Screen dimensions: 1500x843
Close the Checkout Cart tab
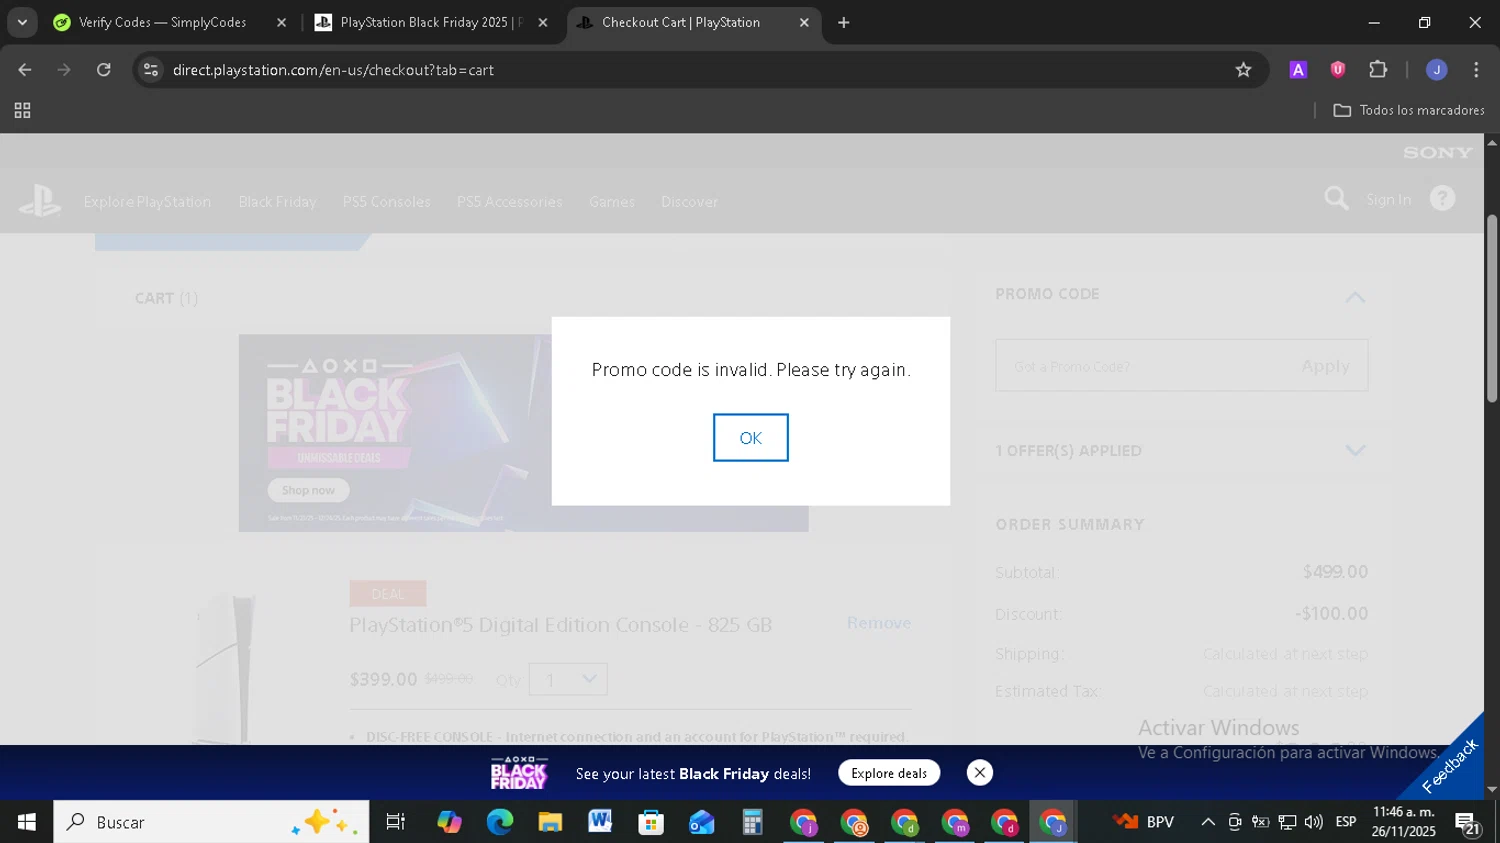[804, 22]
